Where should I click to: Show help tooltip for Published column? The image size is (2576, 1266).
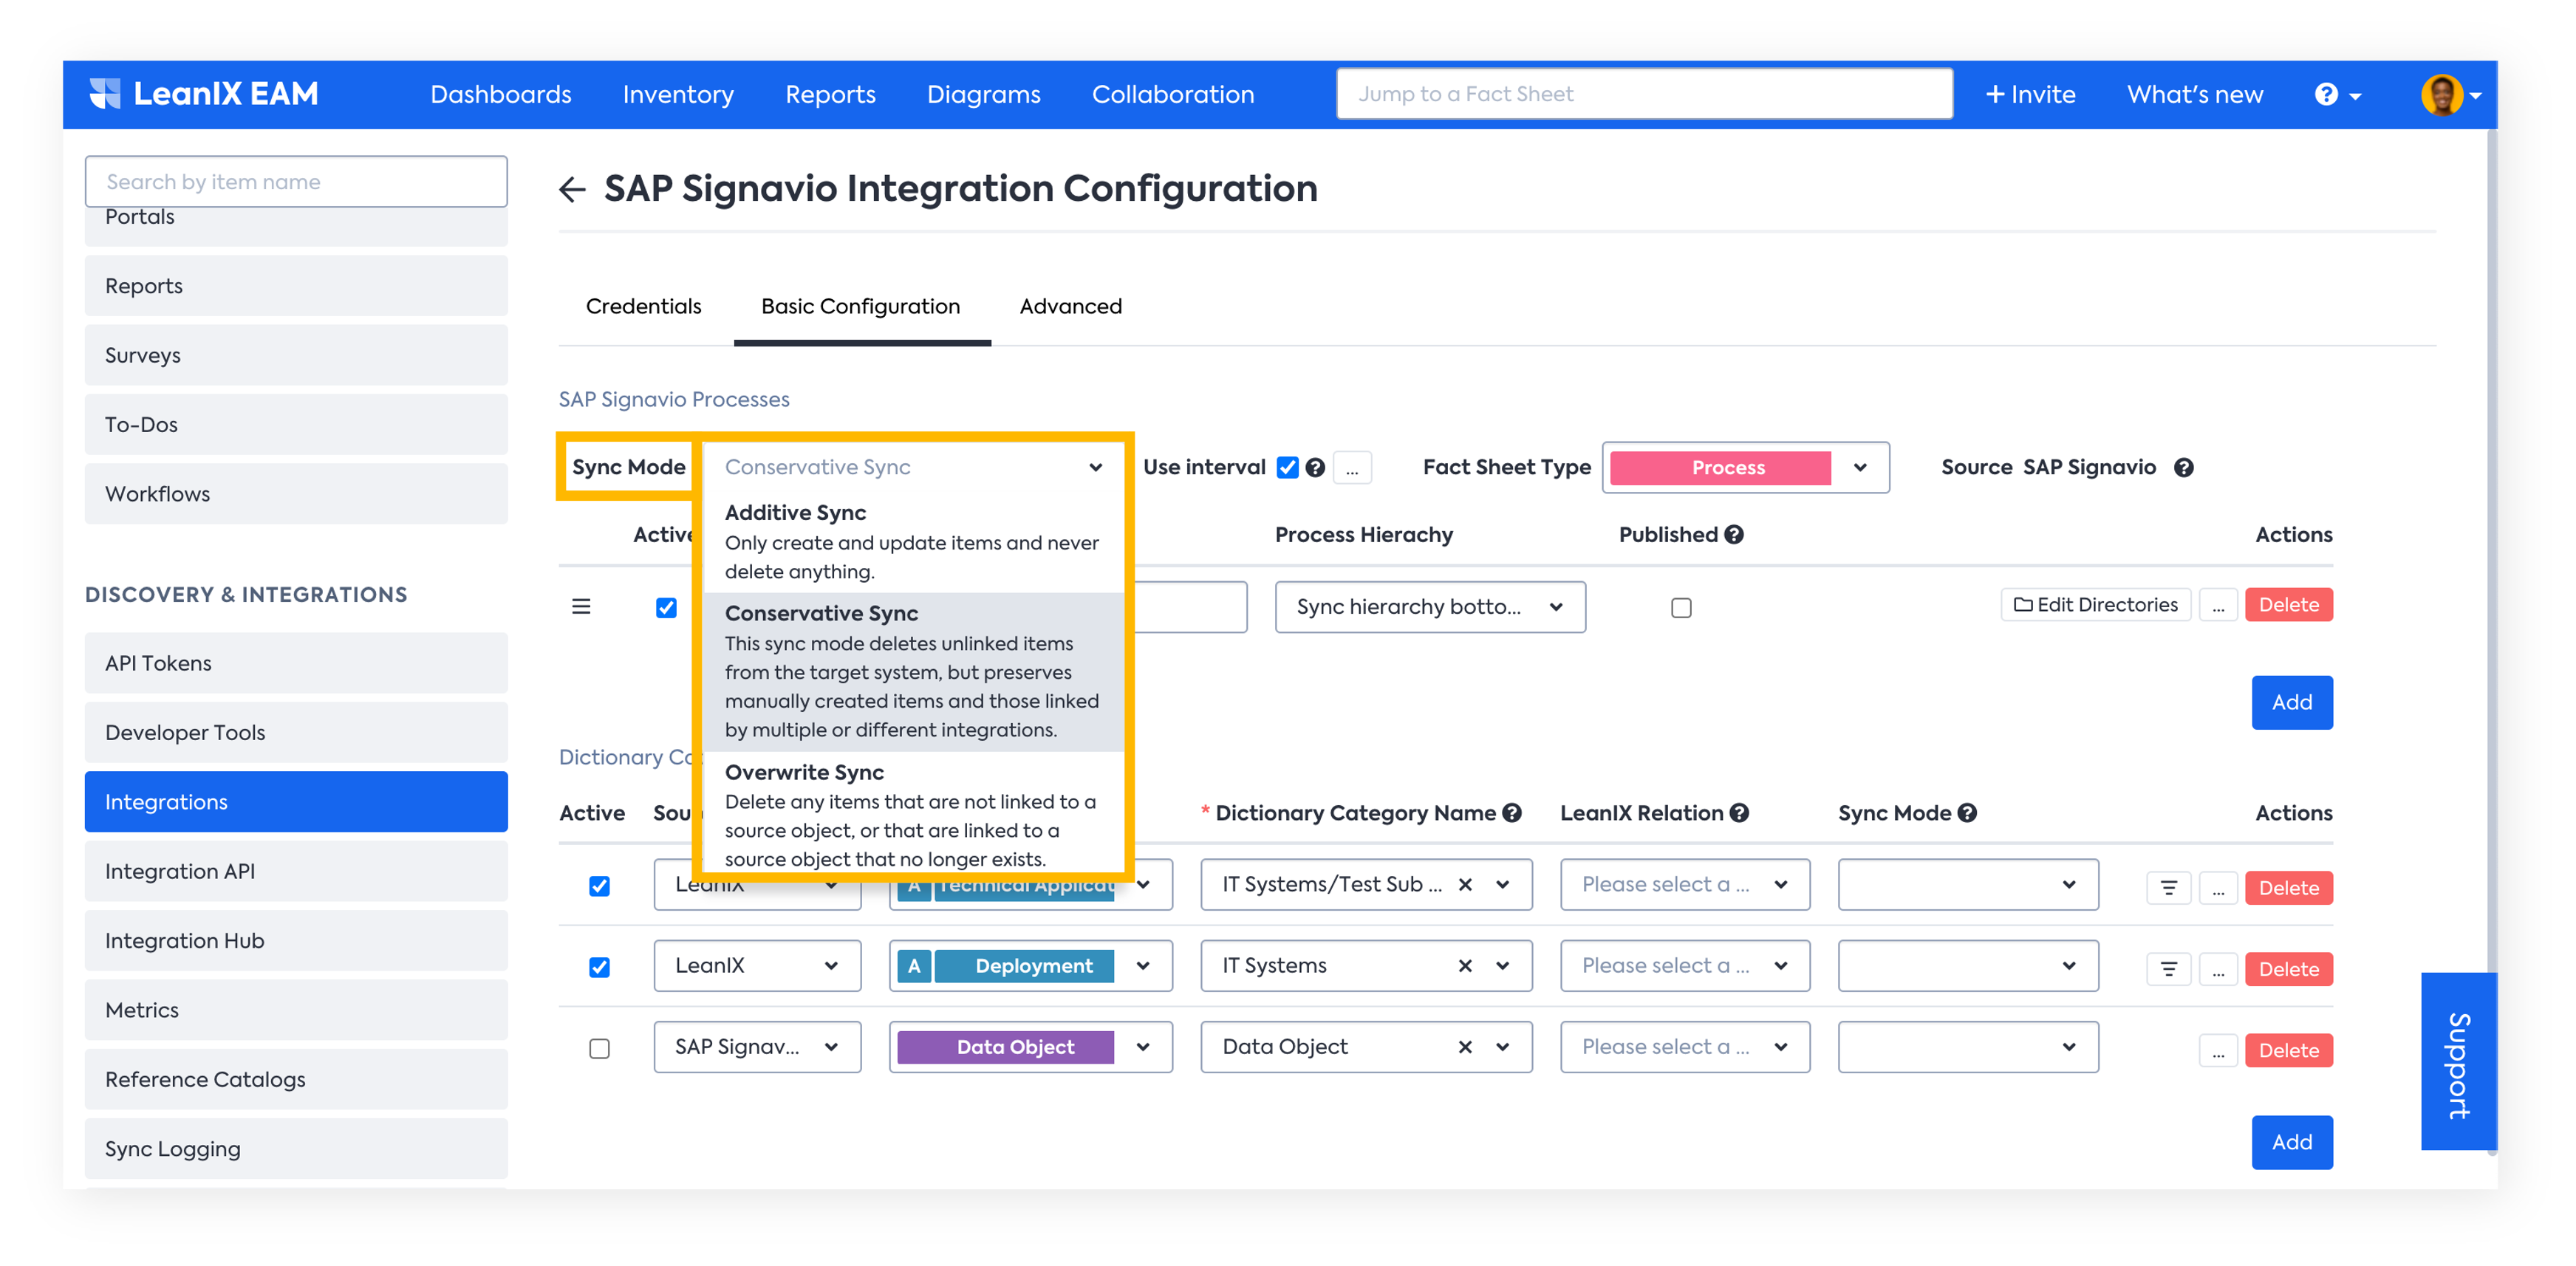click(1734, 534)
